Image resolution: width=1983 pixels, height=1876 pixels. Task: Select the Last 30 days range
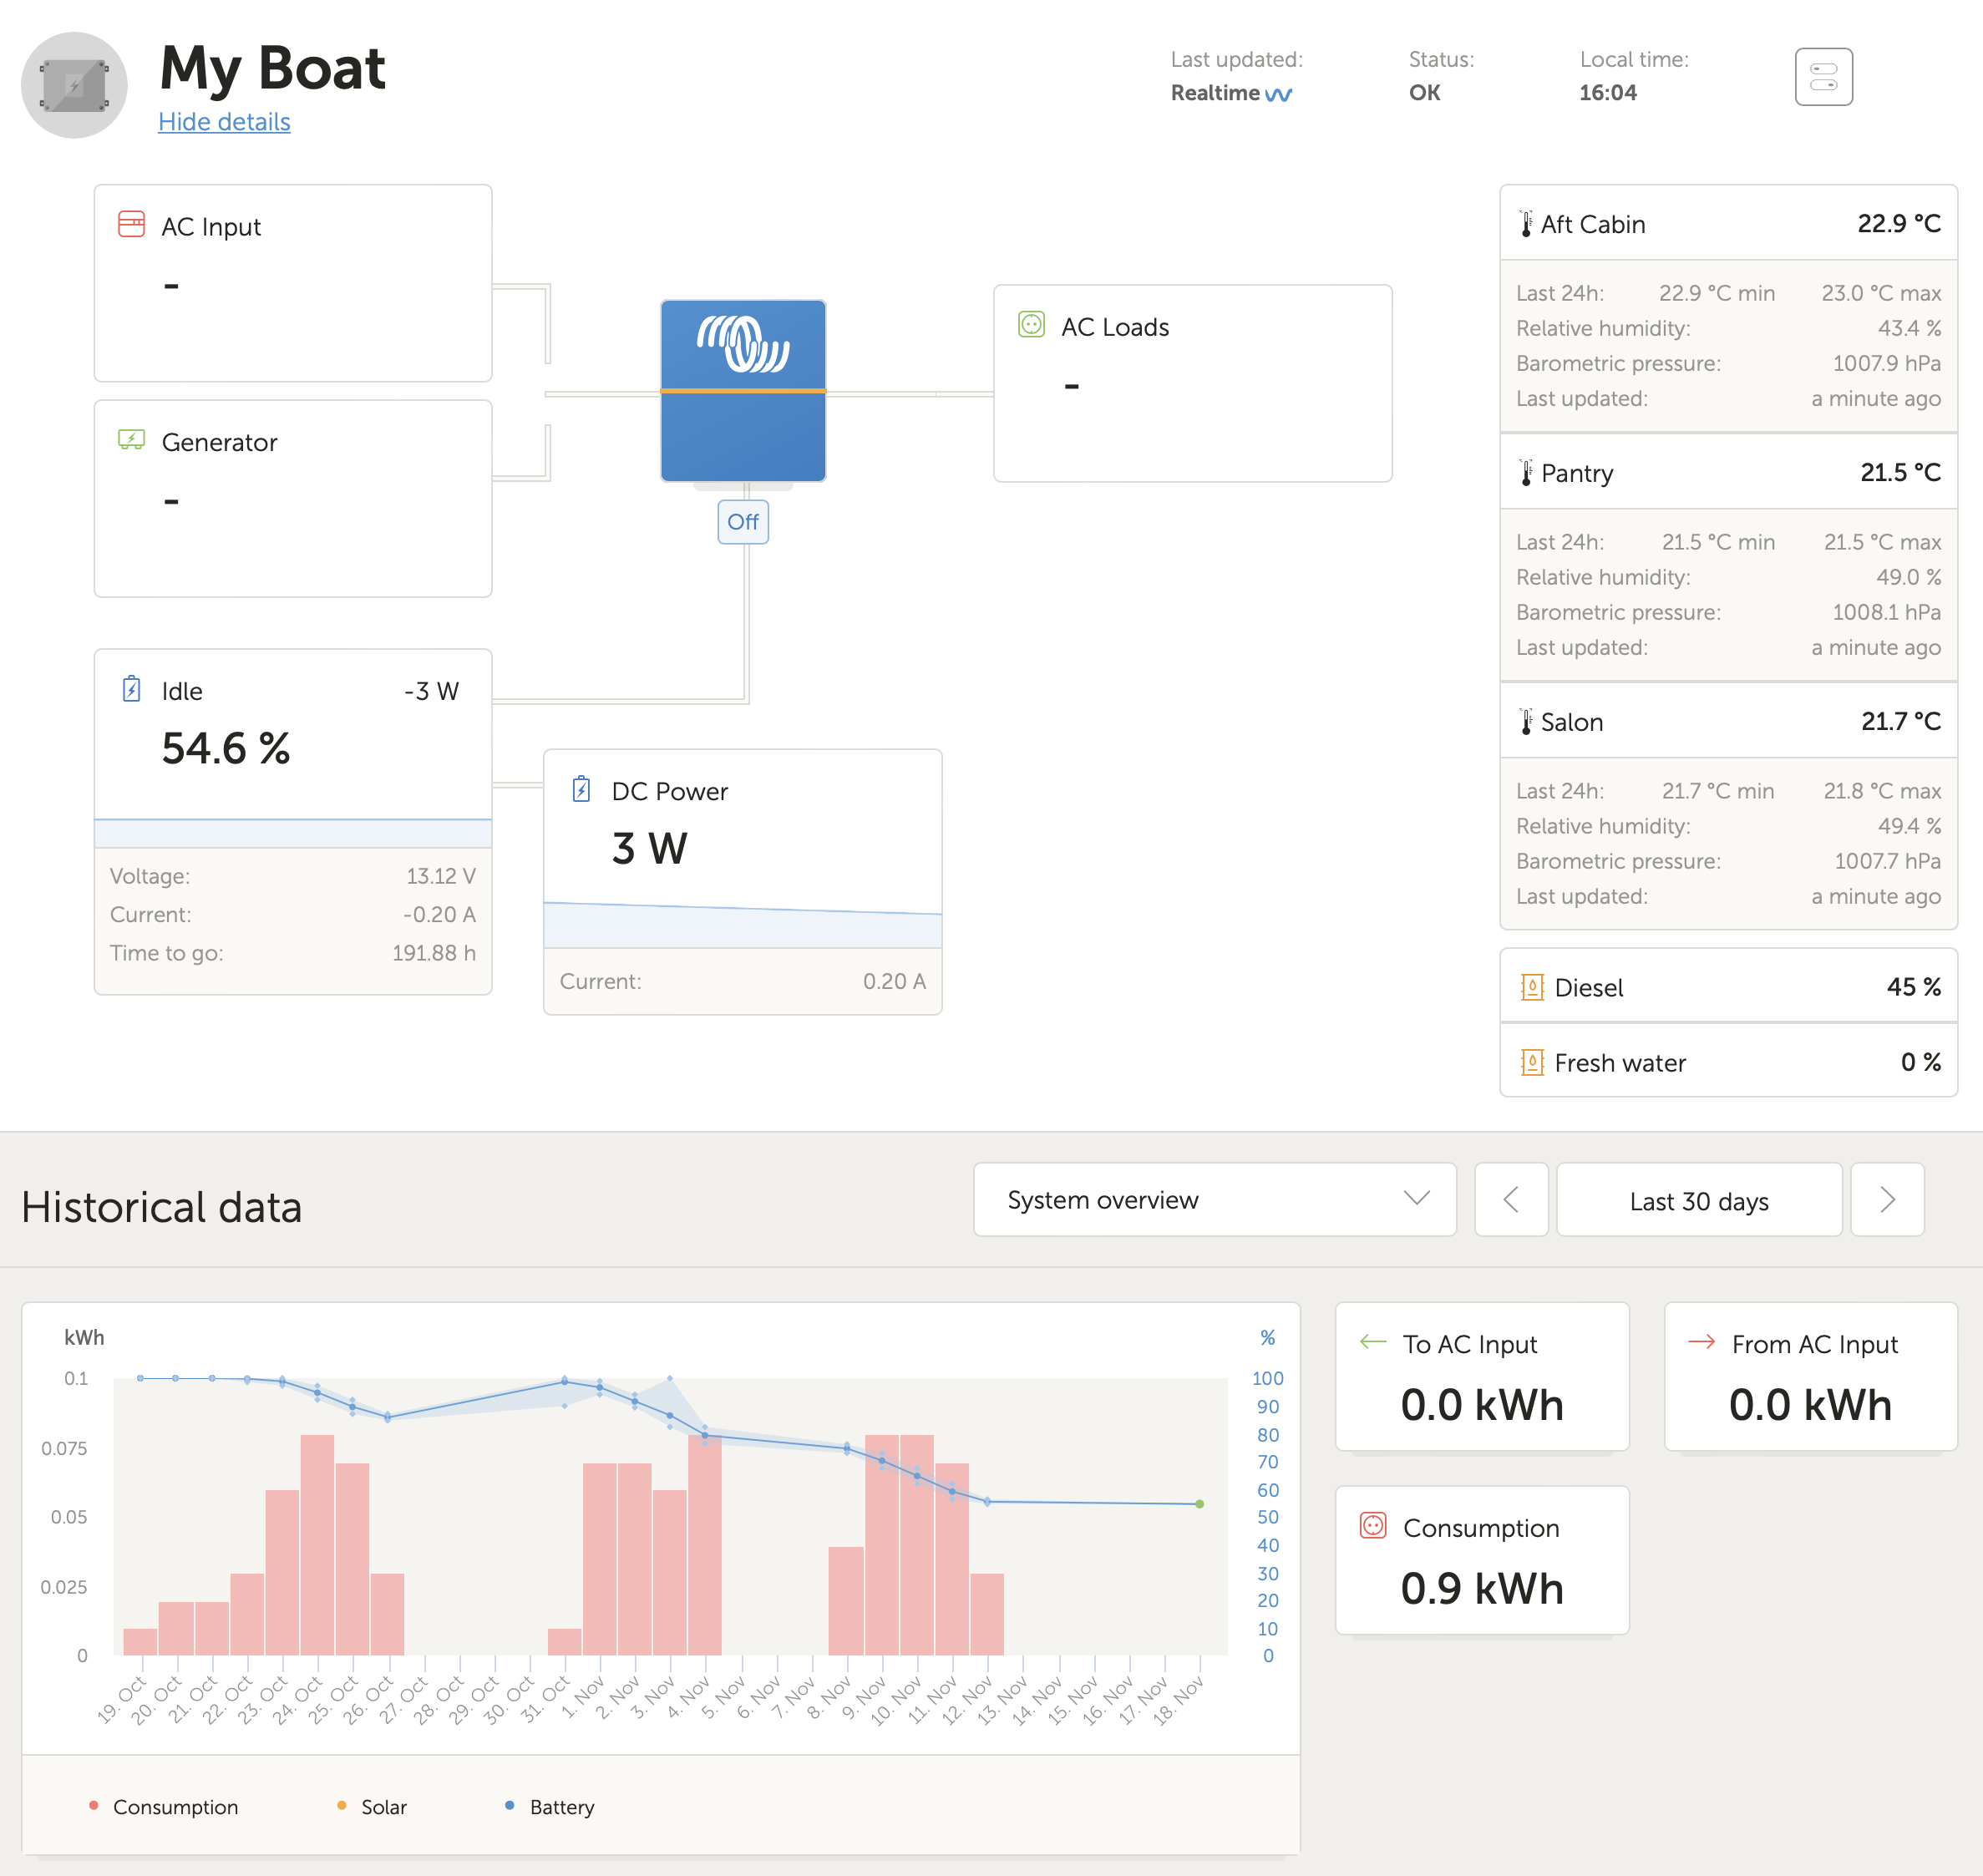point(1699,1200)
